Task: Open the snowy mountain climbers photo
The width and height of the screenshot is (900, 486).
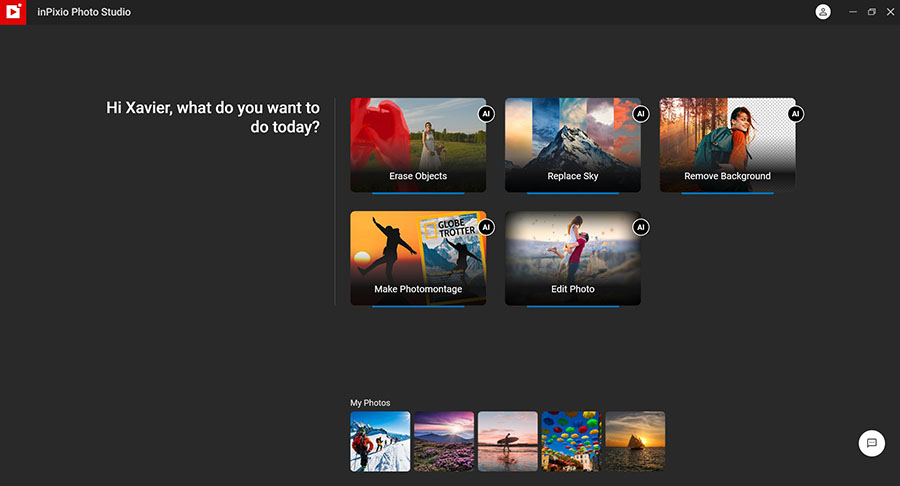Action: tap(380, 441)
